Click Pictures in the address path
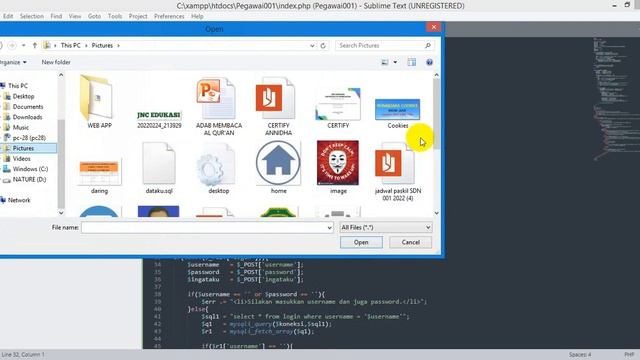The height and width of the screenshot is (360, 640). pyautogui.click(x=102, y=45)
